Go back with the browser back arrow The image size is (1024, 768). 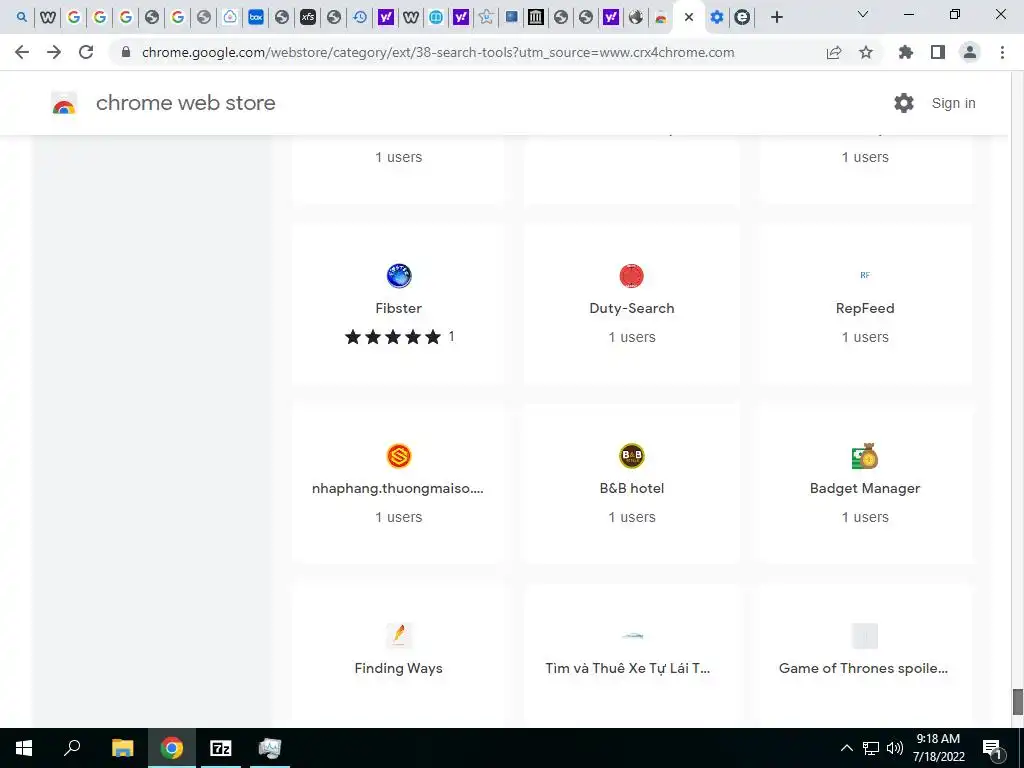[22, 52]
